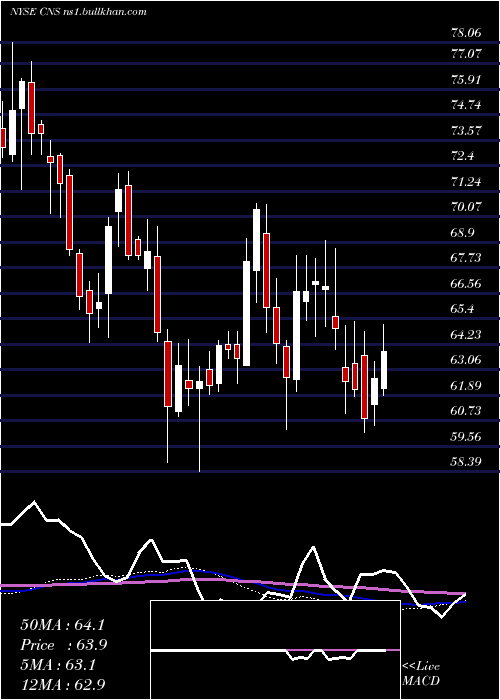
Task: Click the 65.4 price axis label
Action: tap(463, 308)
